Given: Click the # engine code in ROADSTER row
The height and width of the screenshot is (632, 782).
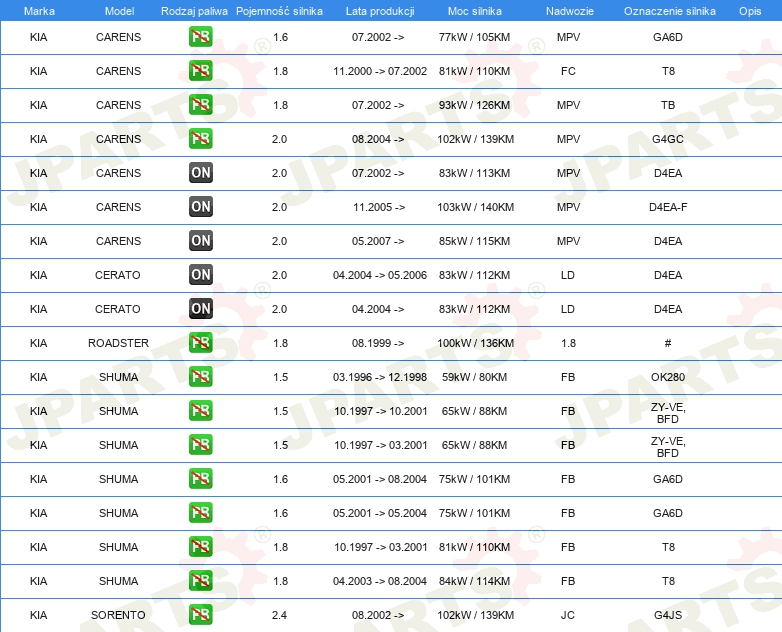Looking at the screenshot, I should click(668, 343).
